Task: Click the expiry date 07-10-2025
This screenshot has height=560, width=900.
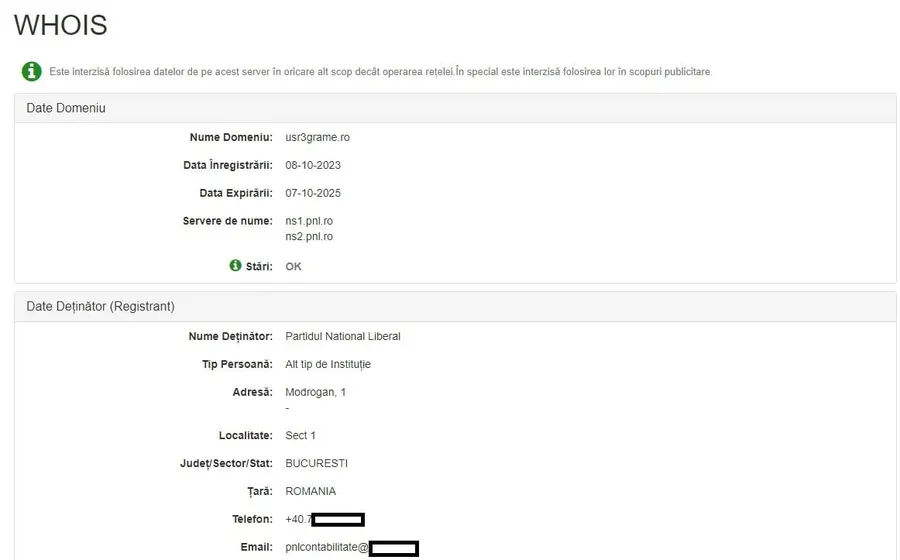Action: tap(313, 193)
